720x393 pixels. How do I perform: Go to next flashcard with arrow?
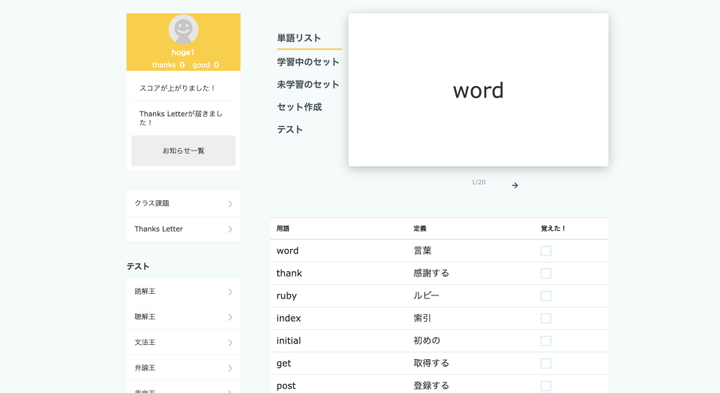(515, 185)
